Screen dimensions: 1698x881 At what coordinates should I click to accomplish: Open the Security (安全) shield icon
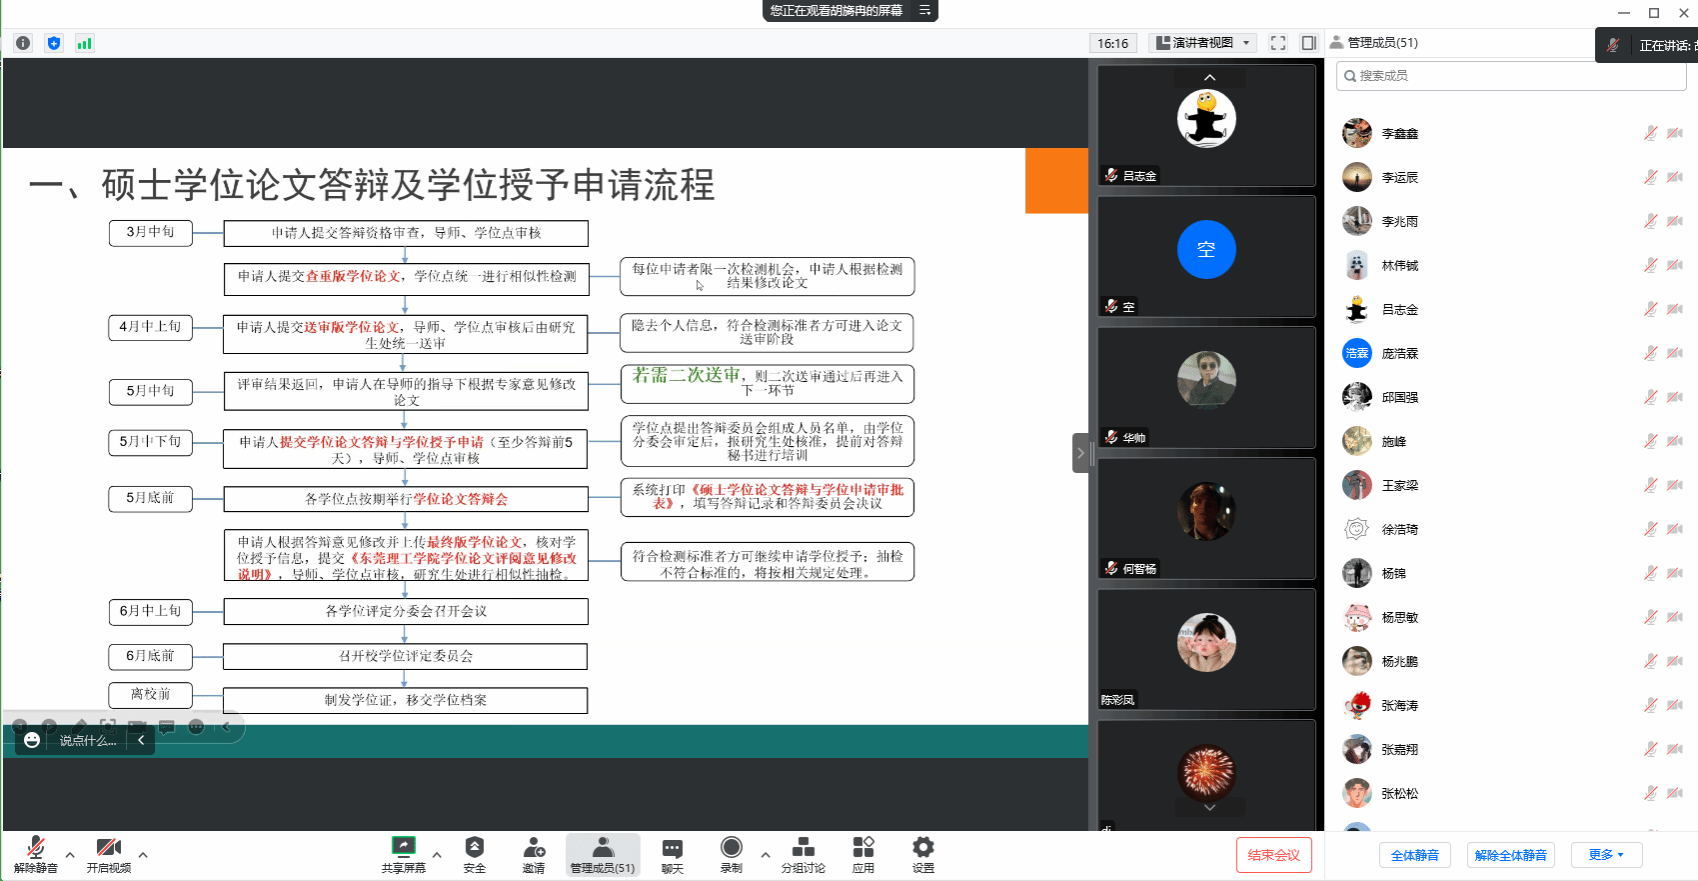(474, 848)
